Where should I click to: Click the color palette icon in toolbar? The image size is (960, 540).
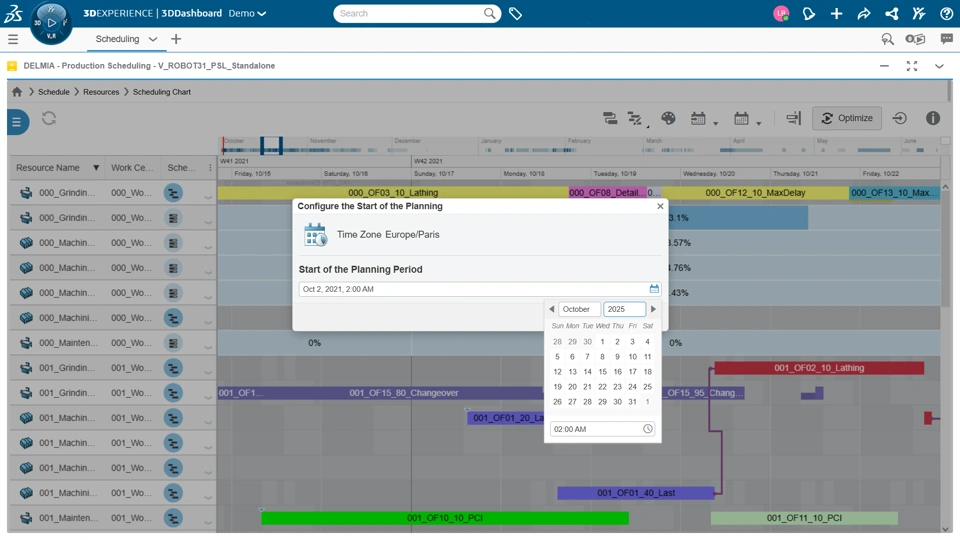tap(668, 118)
